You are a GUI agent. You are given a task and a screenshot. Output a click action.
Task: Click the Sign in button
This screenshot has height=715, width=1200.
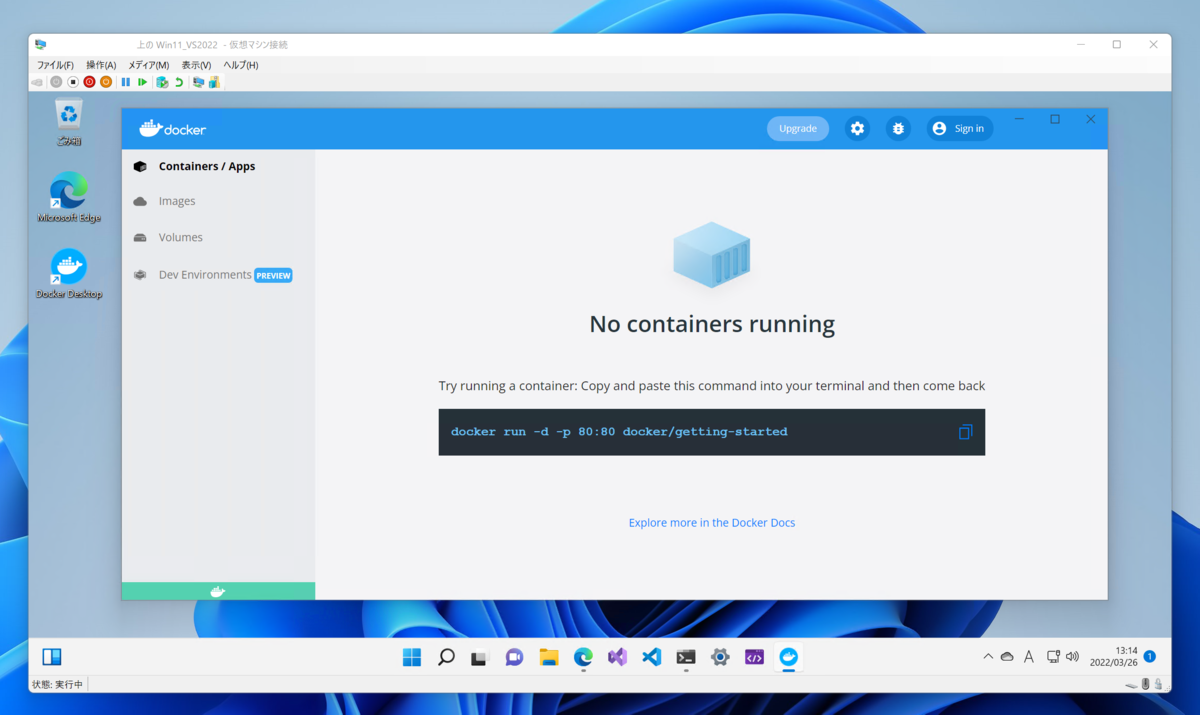(x=959, y=128)
